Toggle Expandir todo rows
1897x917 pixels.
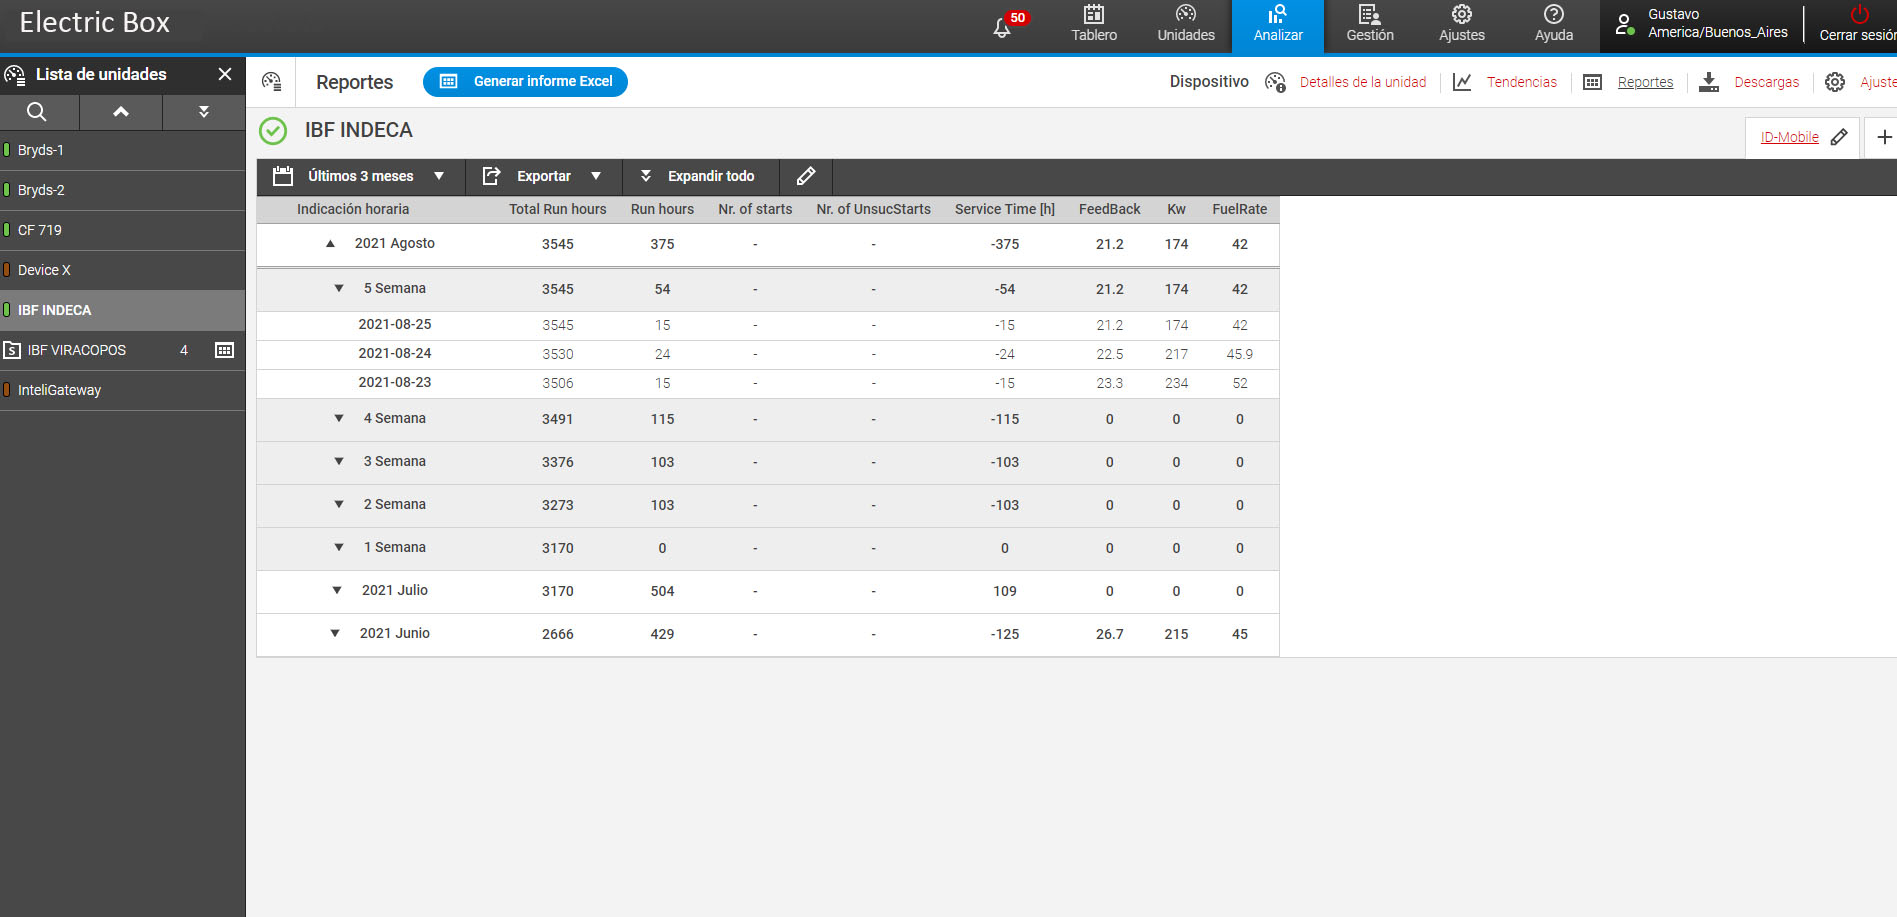pyautogui.click(x=698, y=176)
